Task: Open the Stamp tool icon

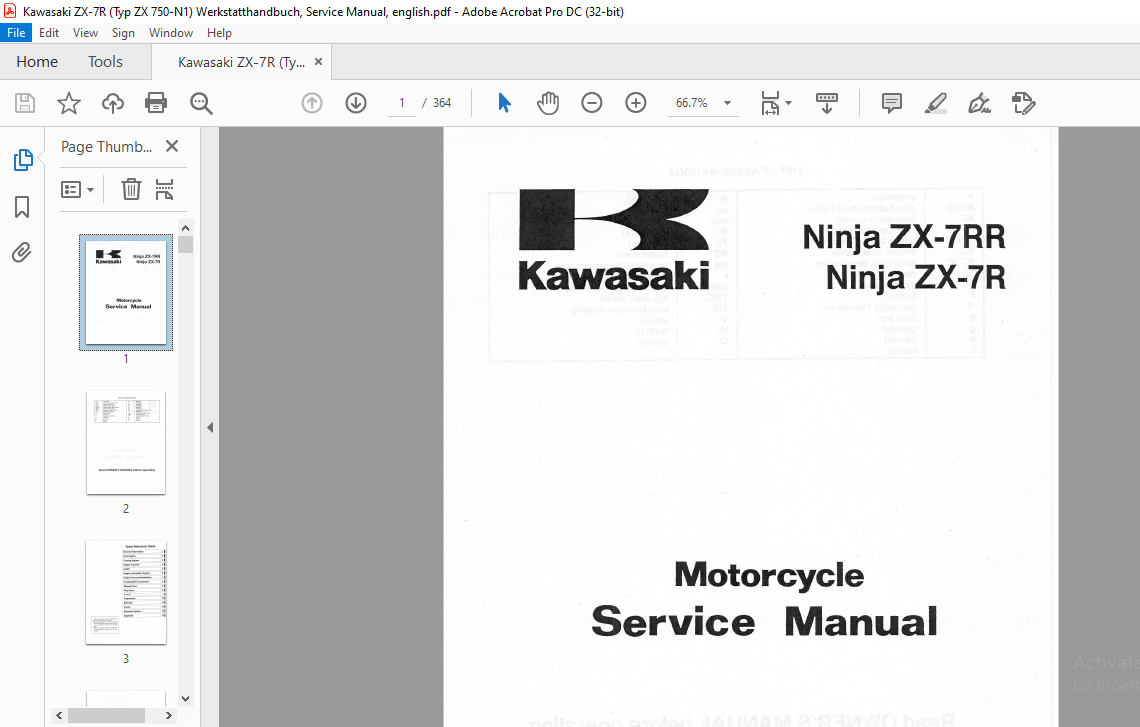Action: point(1024,103)
